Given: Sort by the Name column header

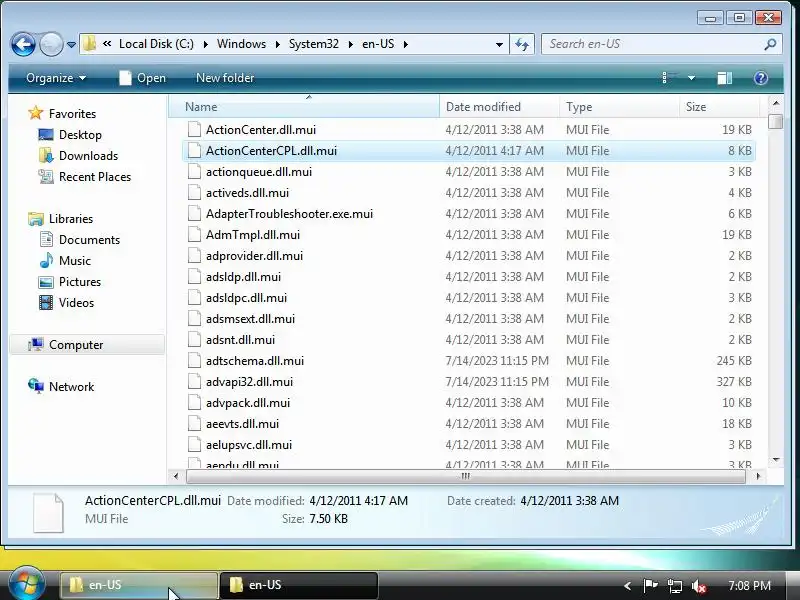Looking at the screenshot, I should (x=304, y=107).
